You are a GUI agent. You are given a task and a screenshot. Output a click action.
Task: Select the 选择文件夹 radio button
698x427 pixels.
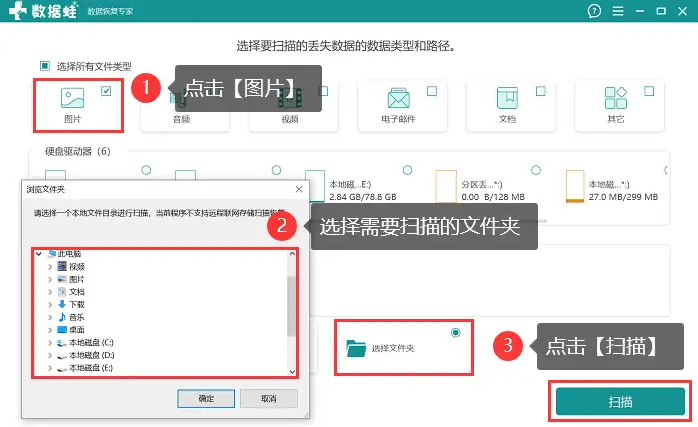(455, 332)
